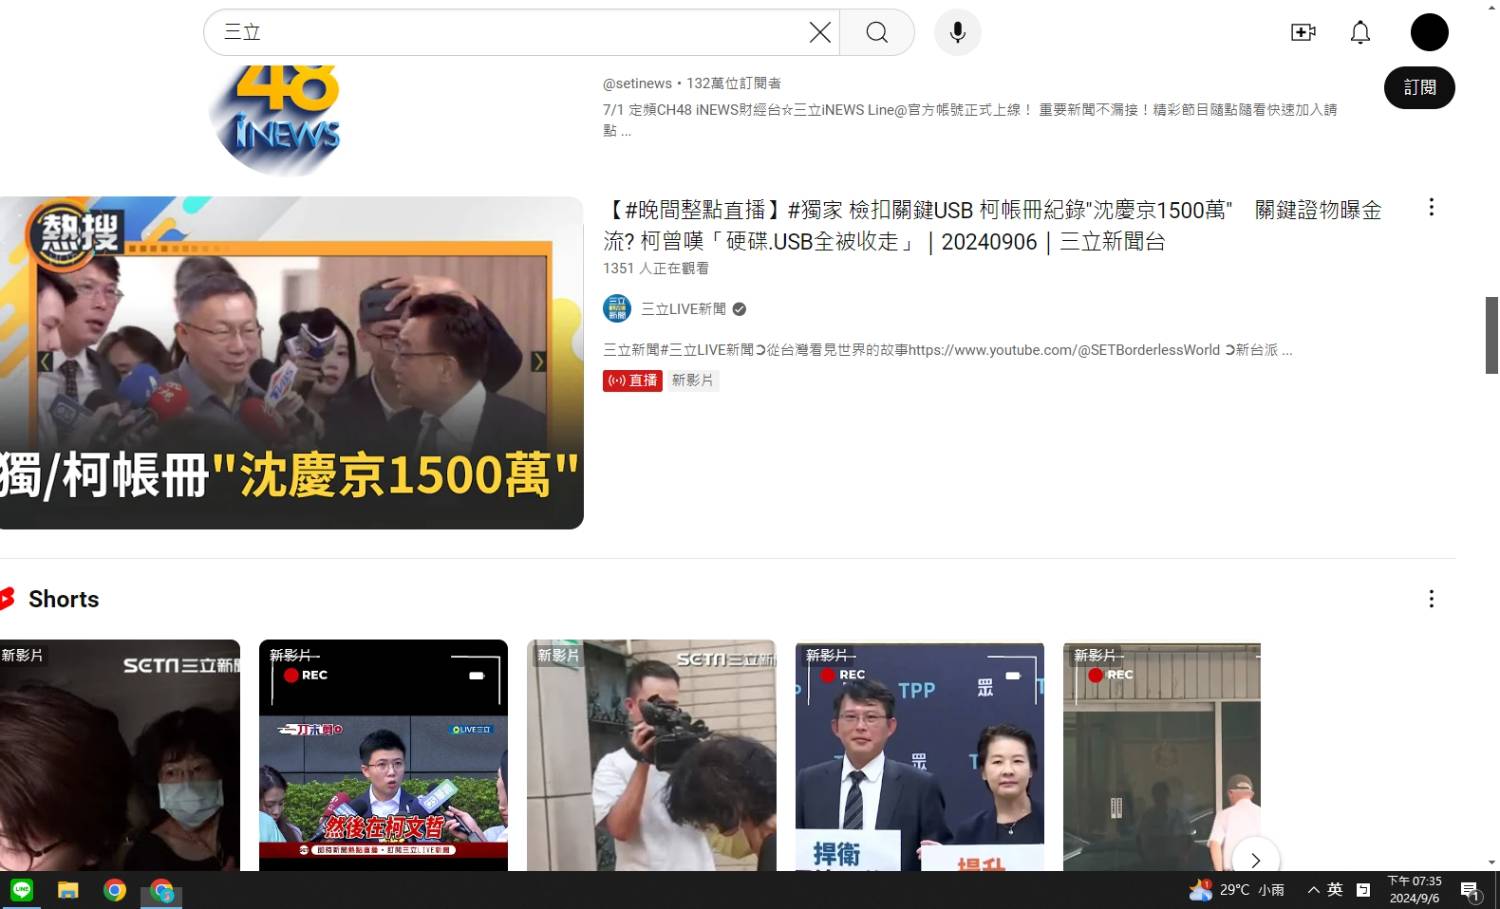Click the red 直播 live badge
Screen dimensions: 1500x909
[632, 380]
